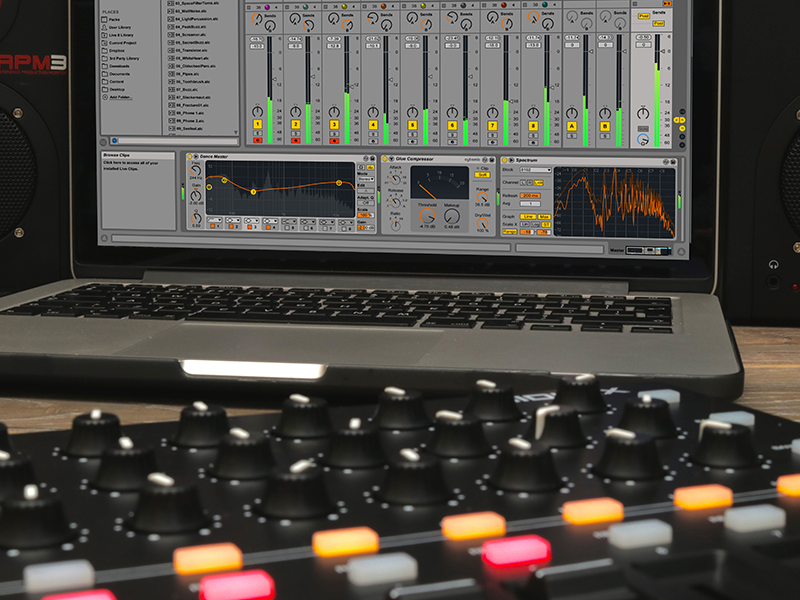800x600 pixels.
Task: Toggle track 7 activator button
Action: [x=492, y=126]
